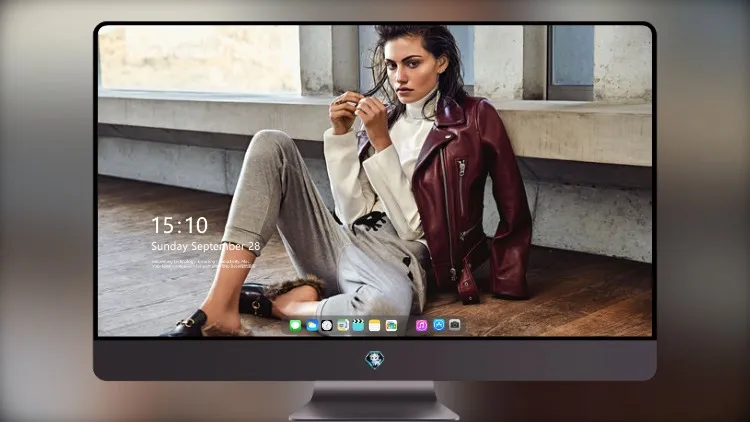Open the Weather app in dock

click(x=311, y=325)
